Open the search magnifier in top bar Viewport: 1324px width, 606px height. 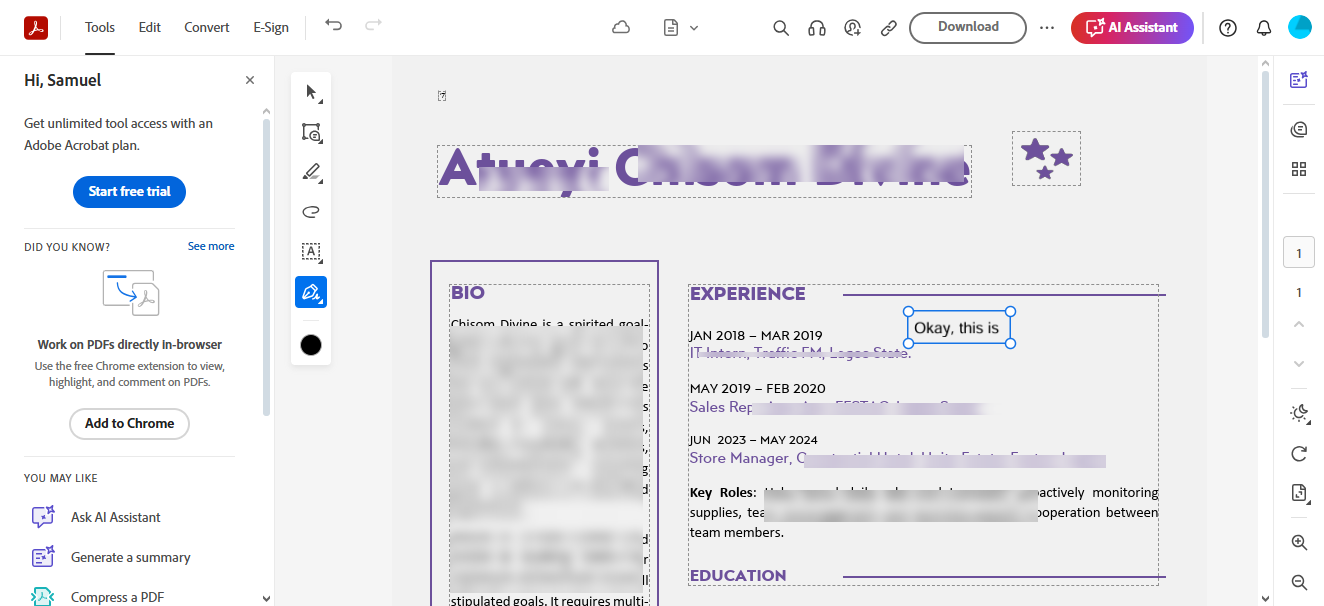[x=781, y=28]
